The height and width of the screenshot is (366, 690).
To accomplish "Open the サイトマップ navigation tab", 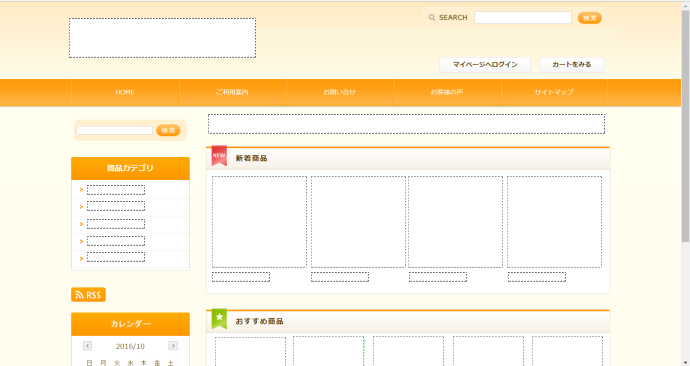I will click(x=554, y=92).
